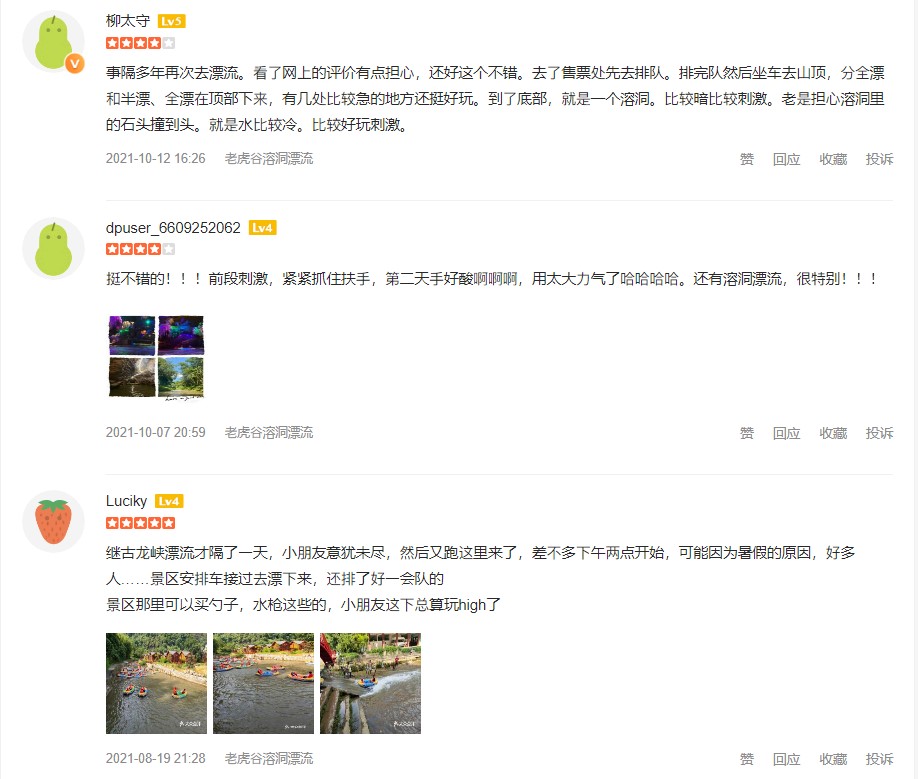The image size is (918, 779).
Task: Save dpuser_6609252062's review using 收藏
Action: (x=833, y=433)
